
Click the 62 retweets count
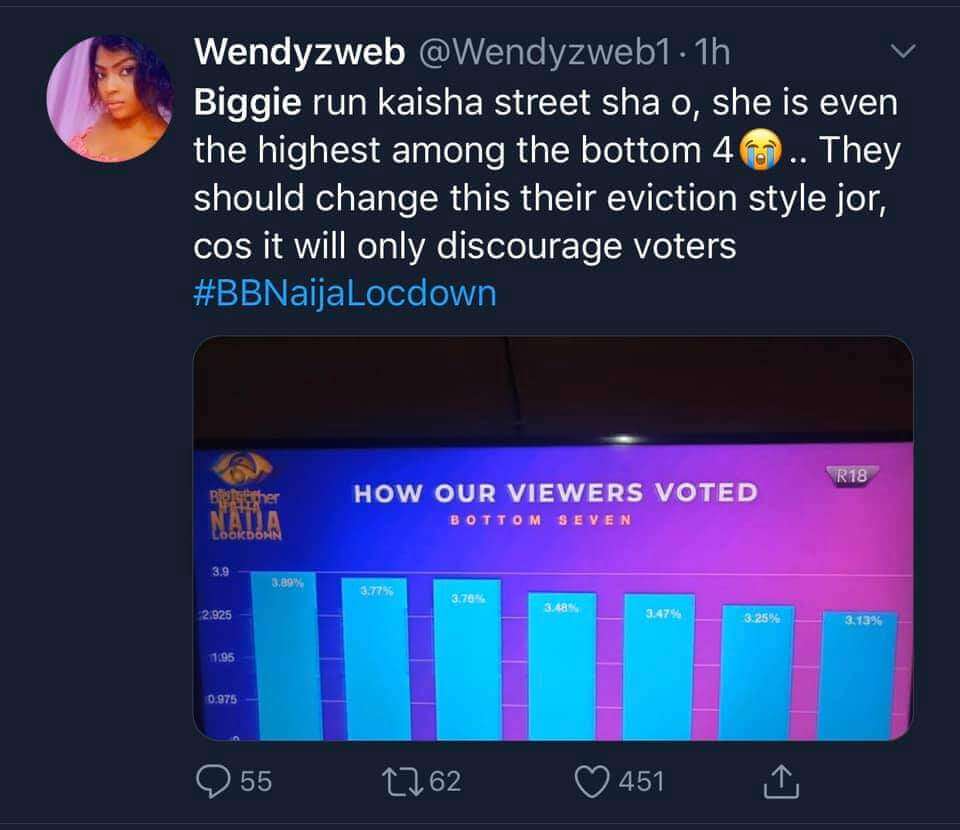tap(446, 782)
